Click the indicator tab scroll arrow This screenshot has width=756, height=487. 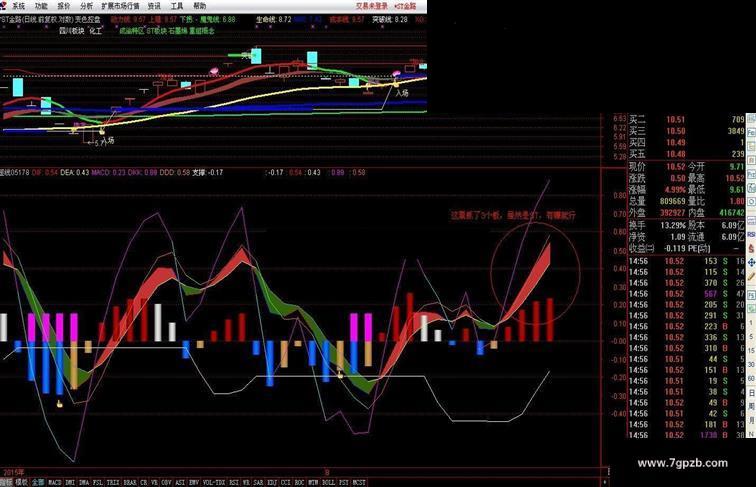pos(605,482)
